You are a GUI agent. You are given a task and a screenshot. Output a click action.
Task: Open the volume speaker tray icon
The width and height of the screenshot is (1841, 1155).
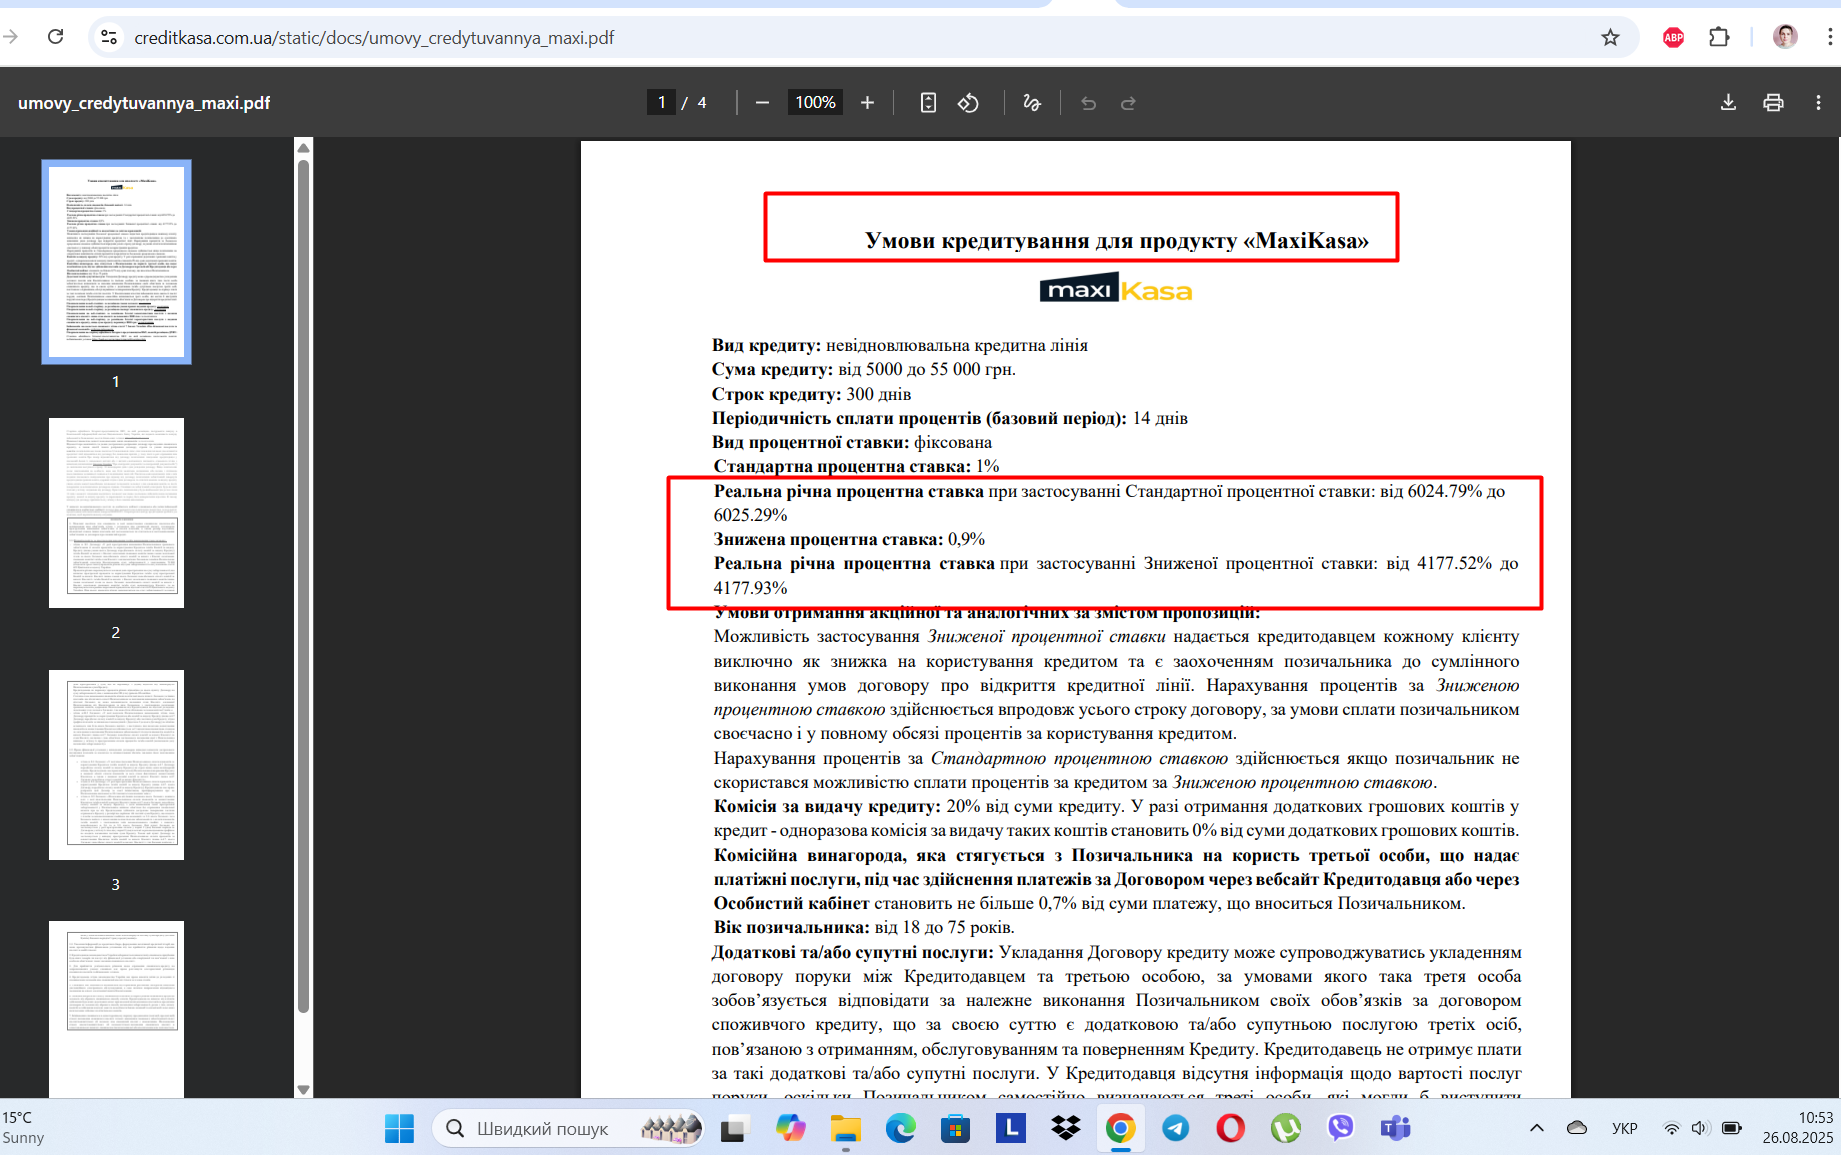click(1700, 1128)
